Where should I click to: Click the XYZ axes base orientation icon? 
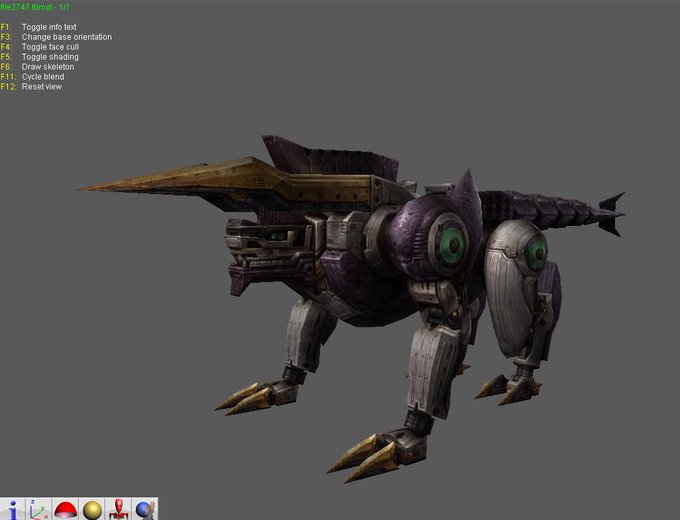tap(39, 509)
